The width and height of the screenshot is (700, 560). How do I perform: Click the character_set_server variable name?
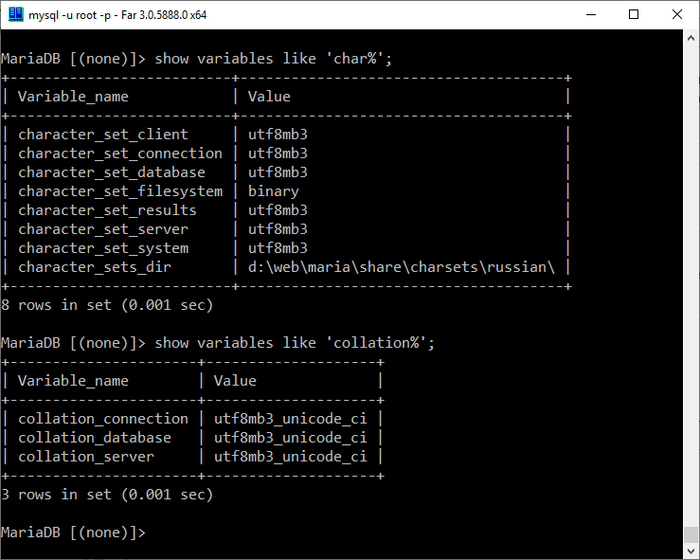(102, 229)
